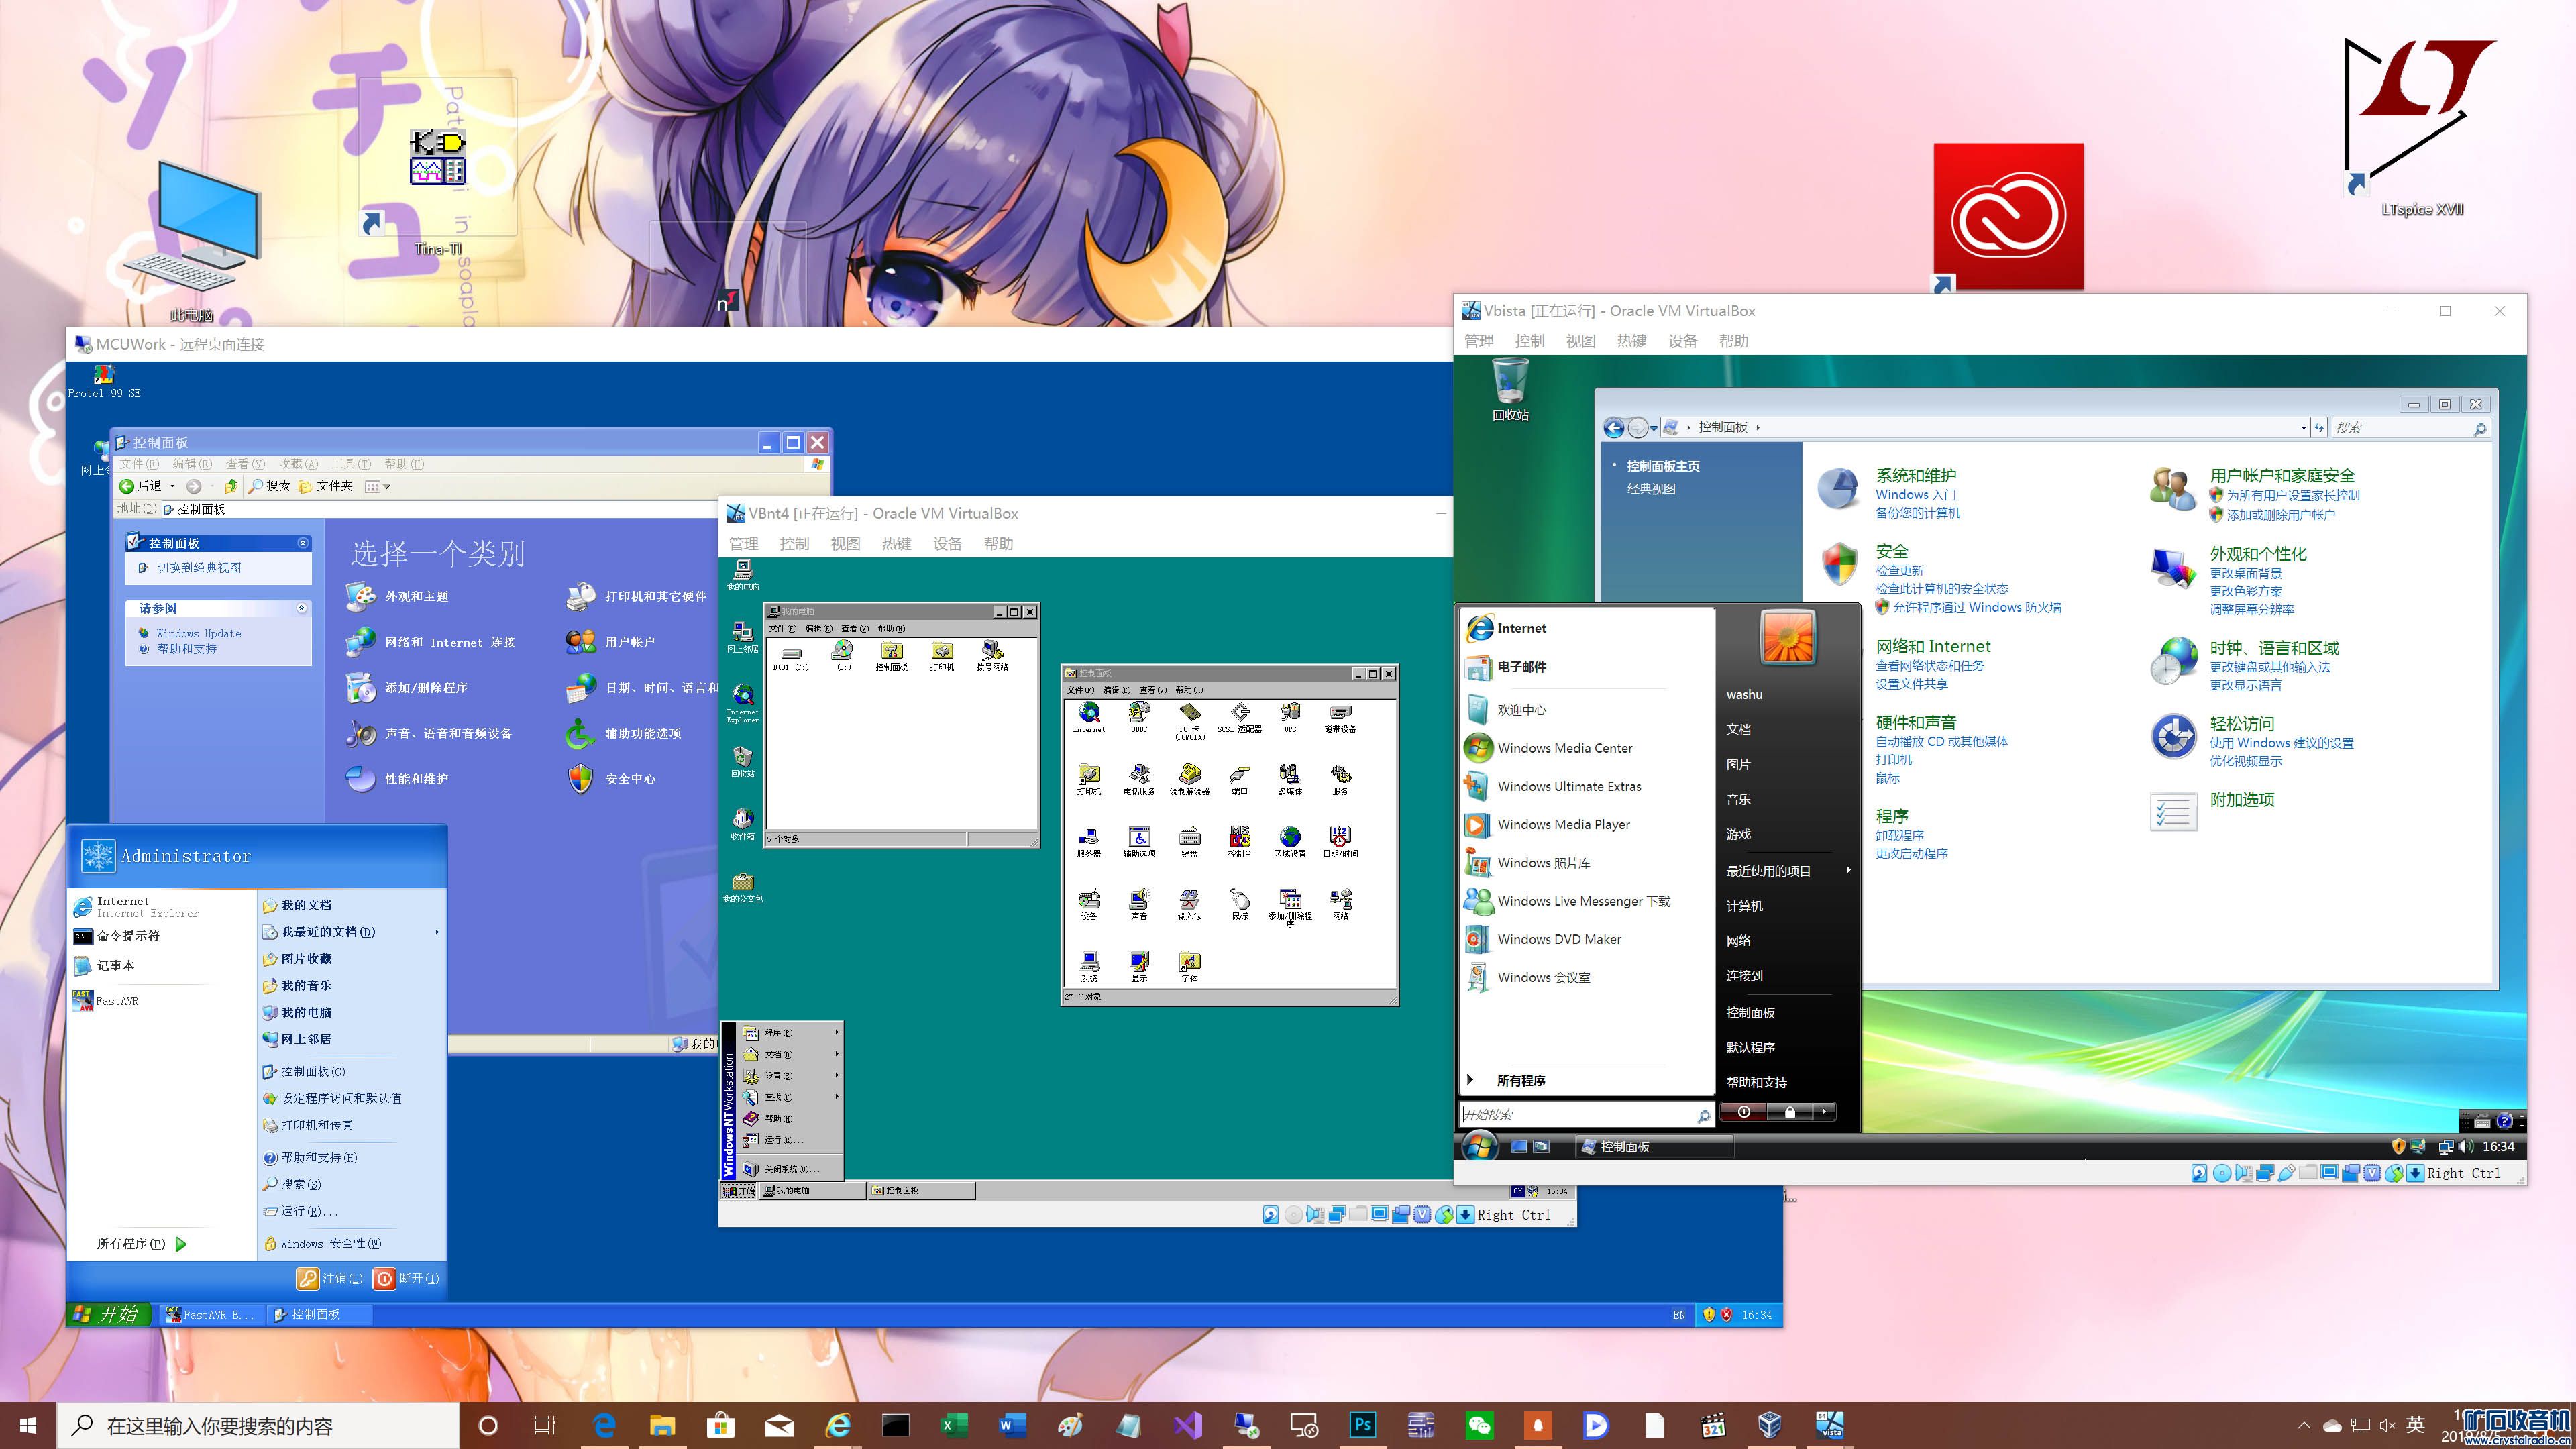
Task: Collapse the 控制面板 pane in XP sidebar
Action: pos(302,543)
